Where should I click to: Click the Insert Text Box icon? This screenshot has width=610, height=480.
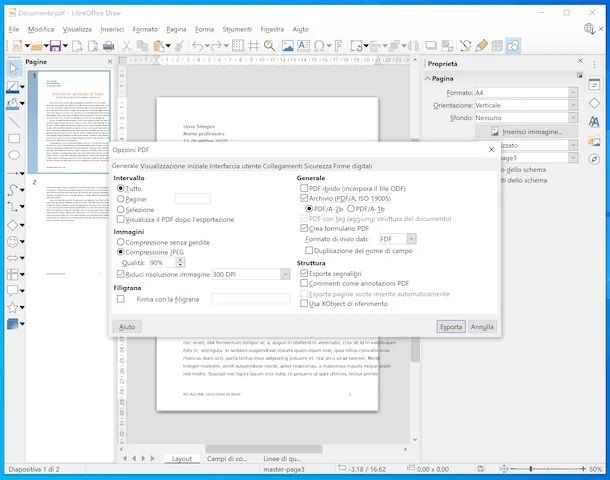(x=303, y=46)
